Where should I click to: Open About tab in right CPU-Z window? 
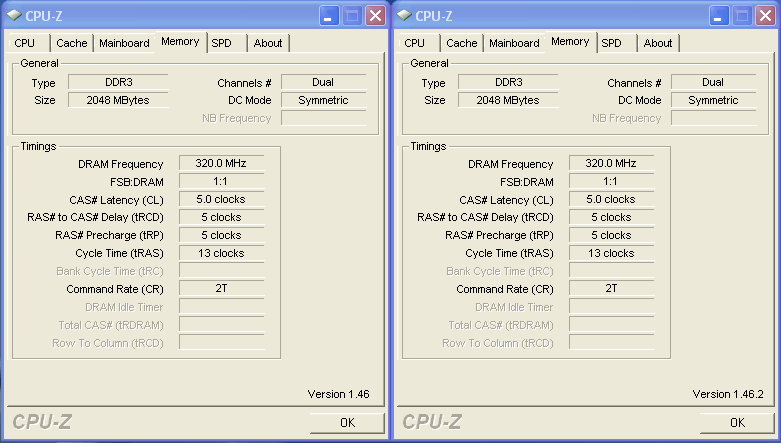coord(658,43)
